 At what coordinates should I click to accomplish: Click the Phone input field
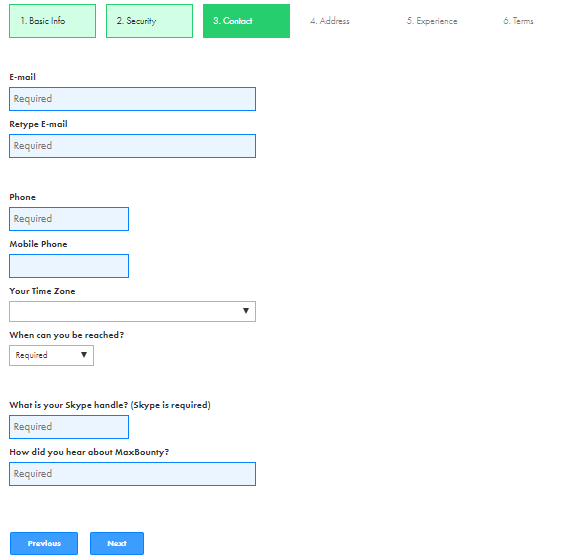pos(69,219)
